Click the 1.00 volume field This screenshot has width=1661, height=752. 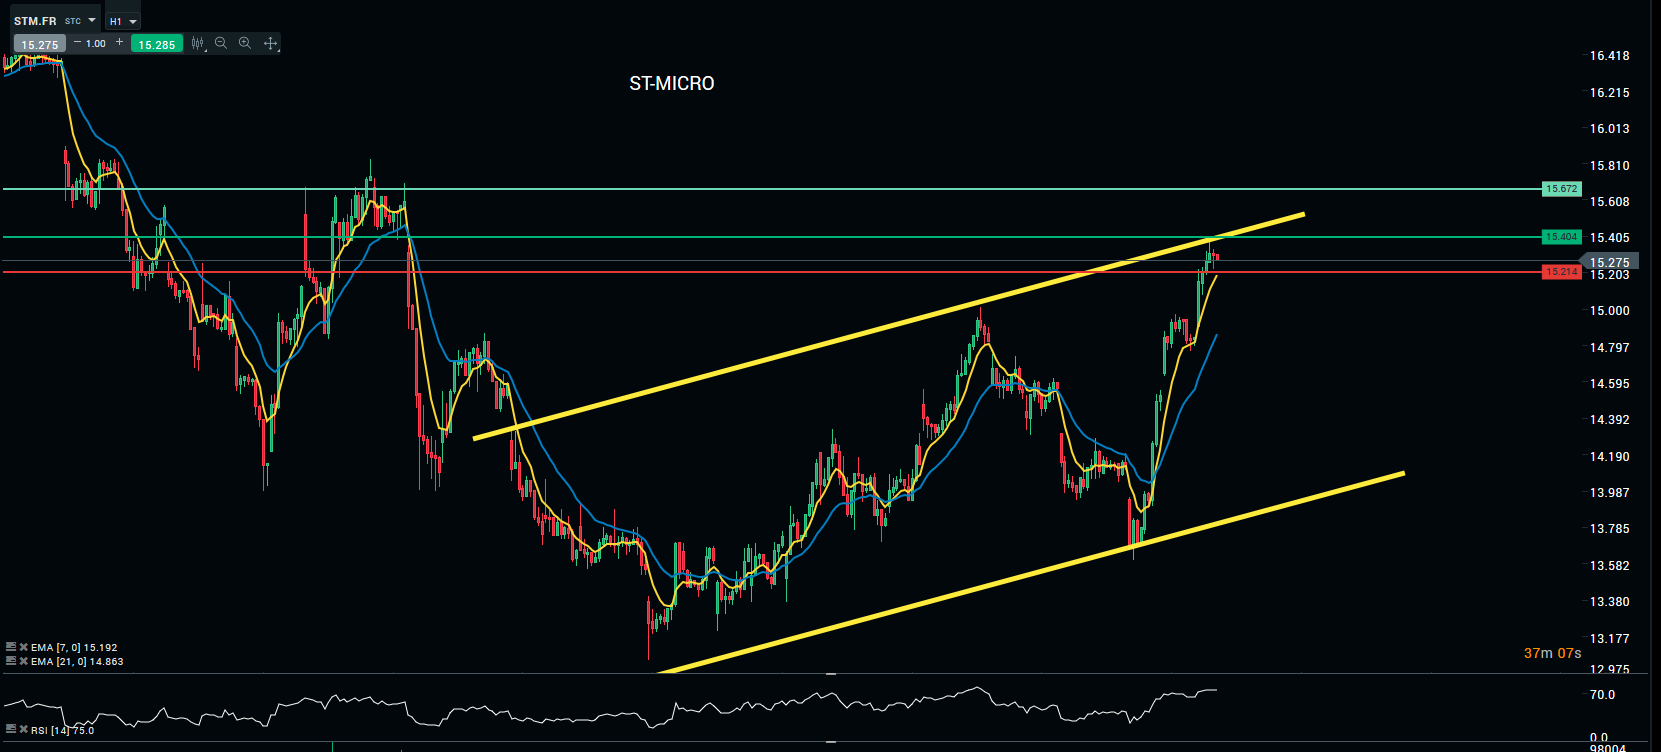pos(96,43)
